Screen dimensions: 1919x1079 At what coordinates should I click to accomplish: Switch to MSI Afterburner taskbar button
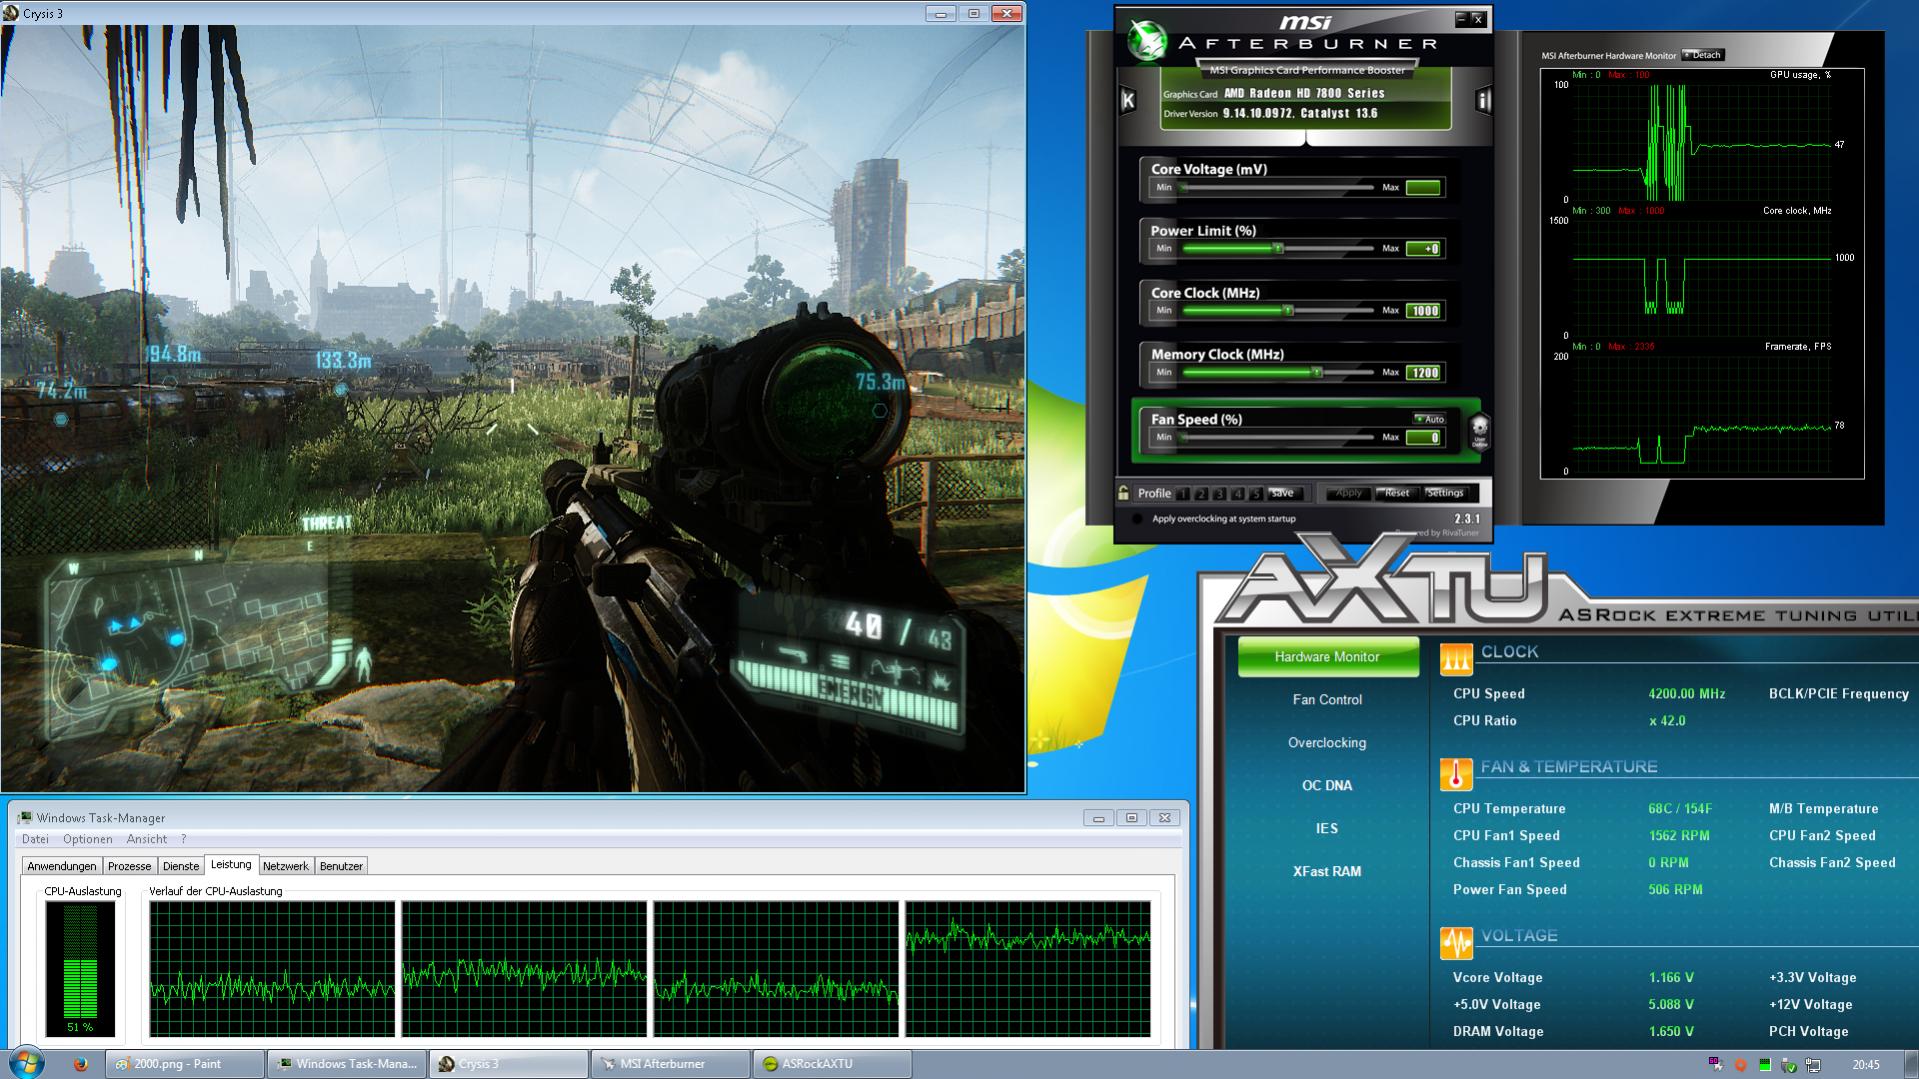670,1064
